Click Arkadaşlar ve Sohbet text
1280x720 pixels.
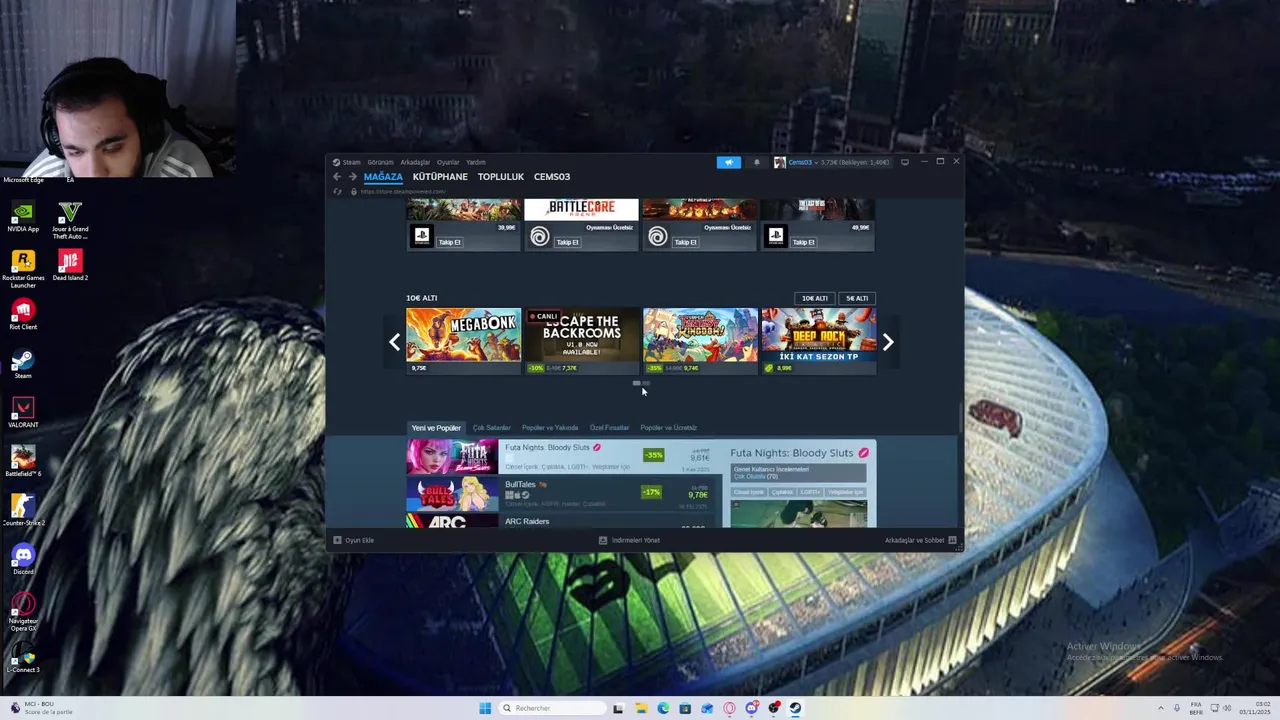point(914,540)
